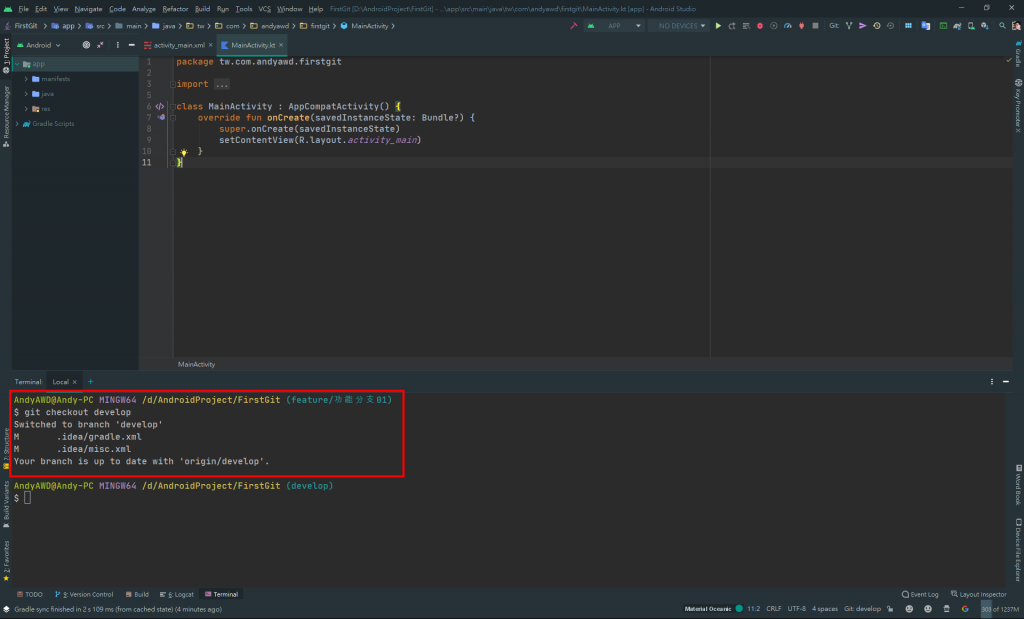The height and width of the screenshot is (619, 1024).
Task: Toggle the Structure side tab
Action: click(x=6, y=449)
